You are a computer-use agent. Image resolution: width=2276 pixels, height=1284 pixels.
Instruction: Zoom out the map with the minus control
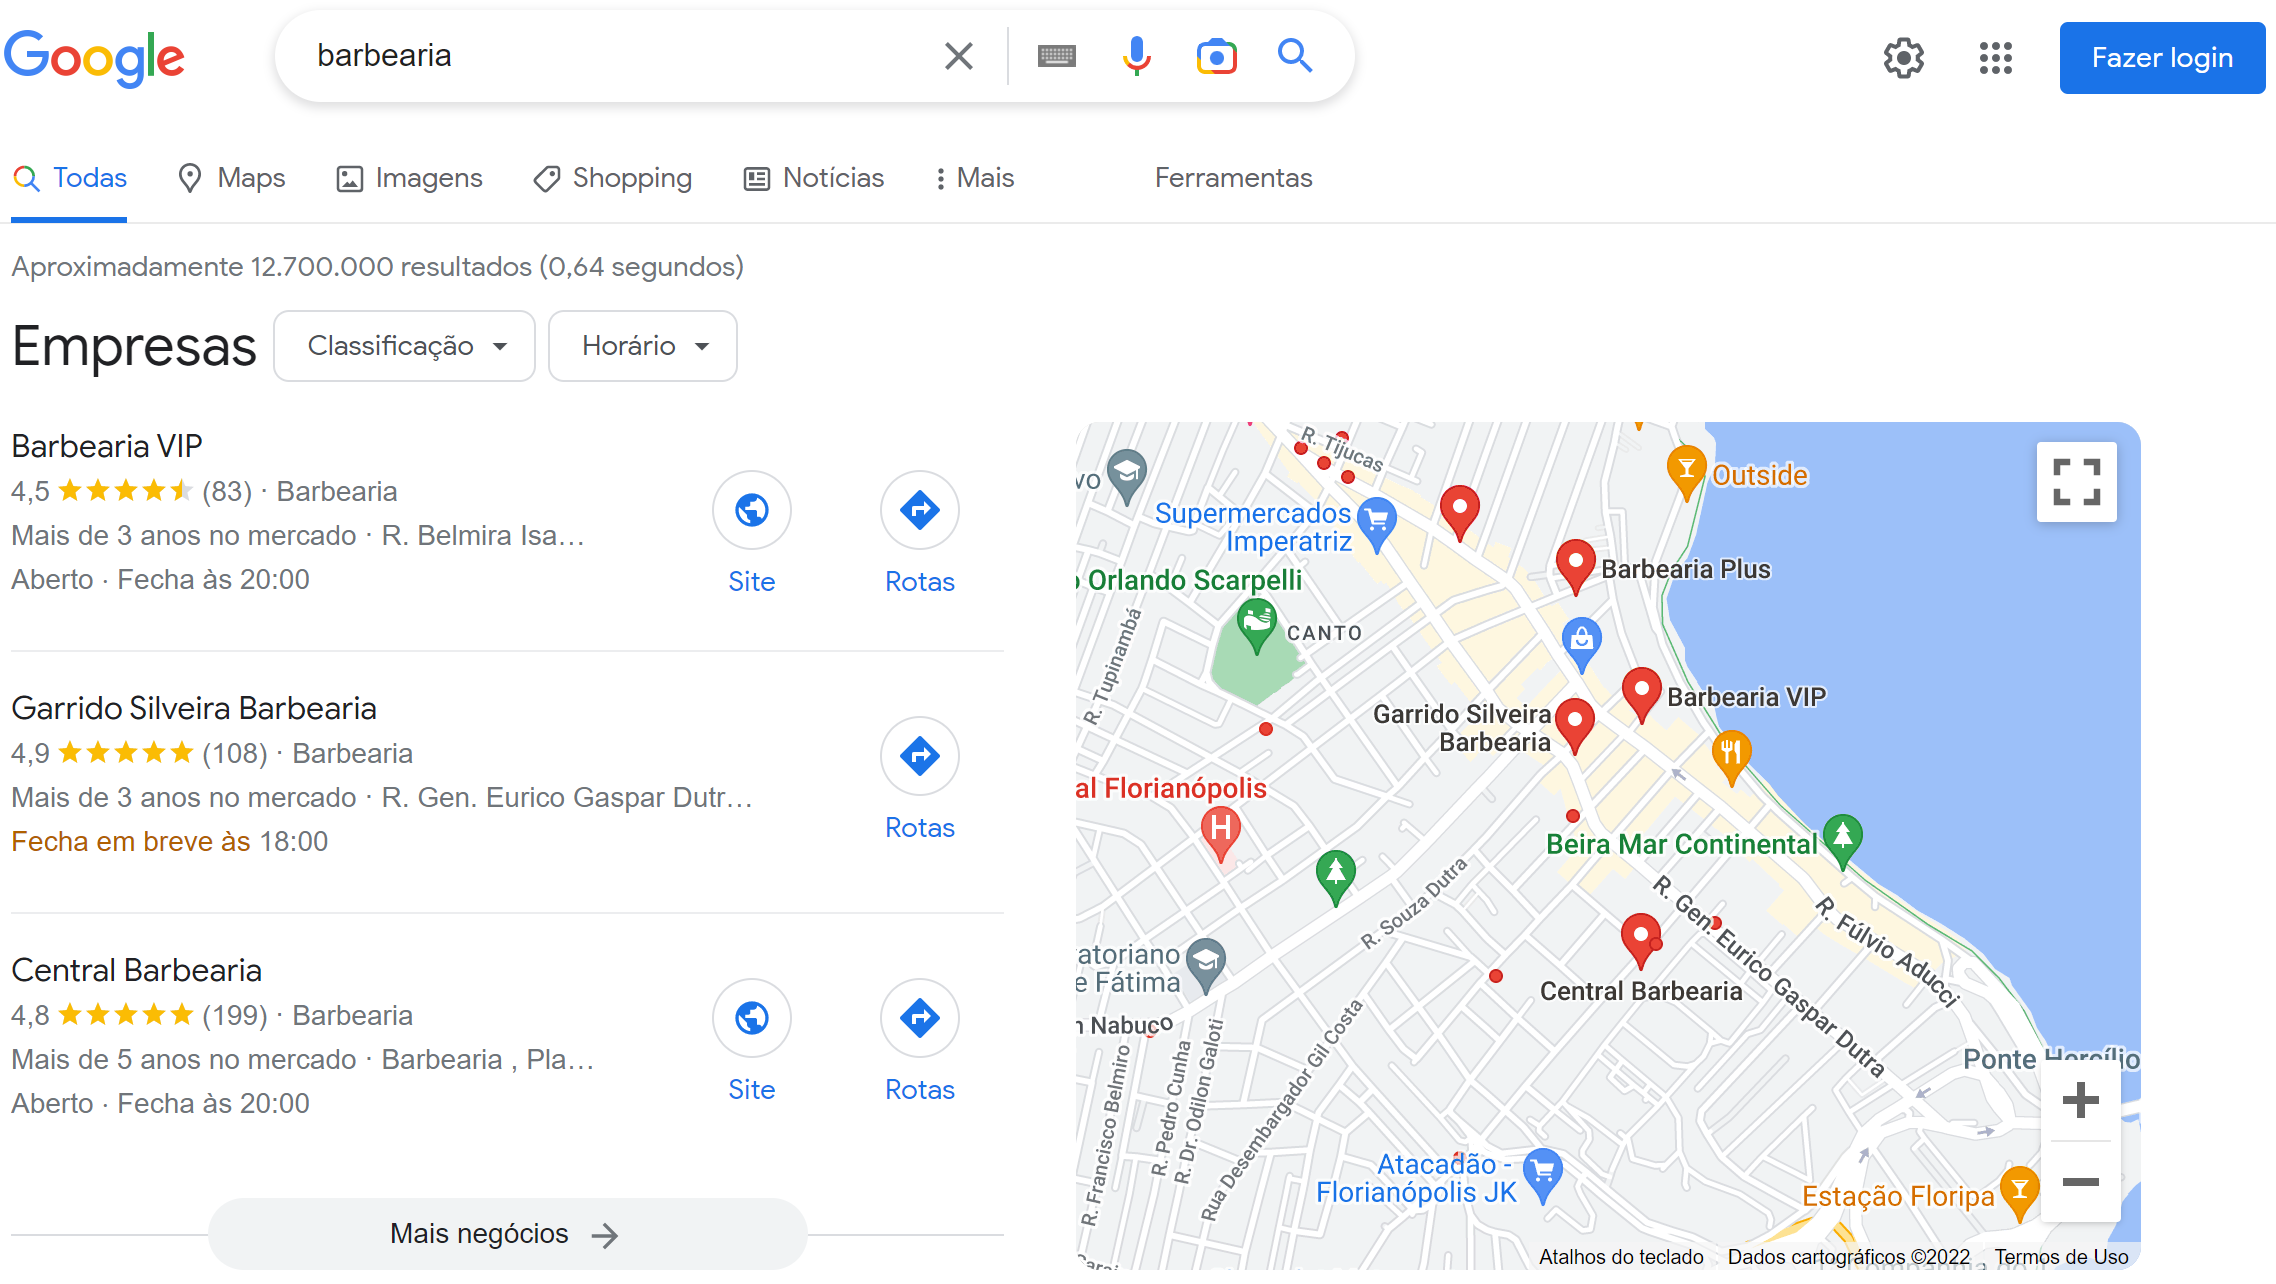tap(2081, 1183)
